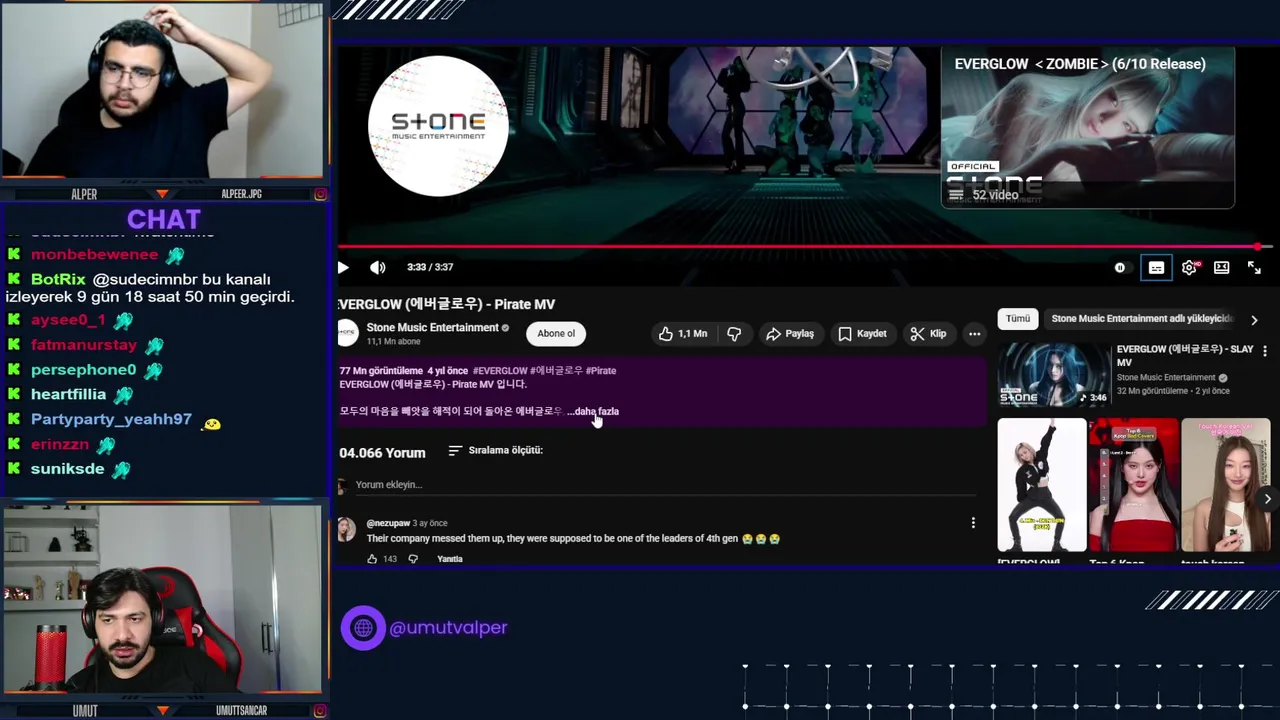
Task: Open the short thumbnail of the woman in white
Action: tap(1226, 485)
